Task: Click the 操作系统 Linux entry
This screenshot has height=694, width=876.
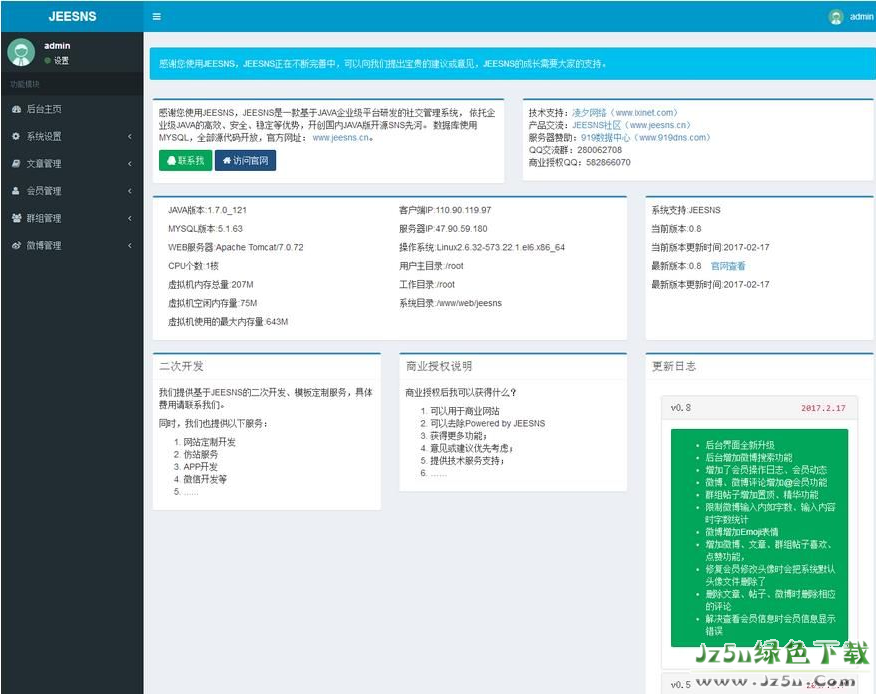Action: pyautogui.click(x=482, y=247)
